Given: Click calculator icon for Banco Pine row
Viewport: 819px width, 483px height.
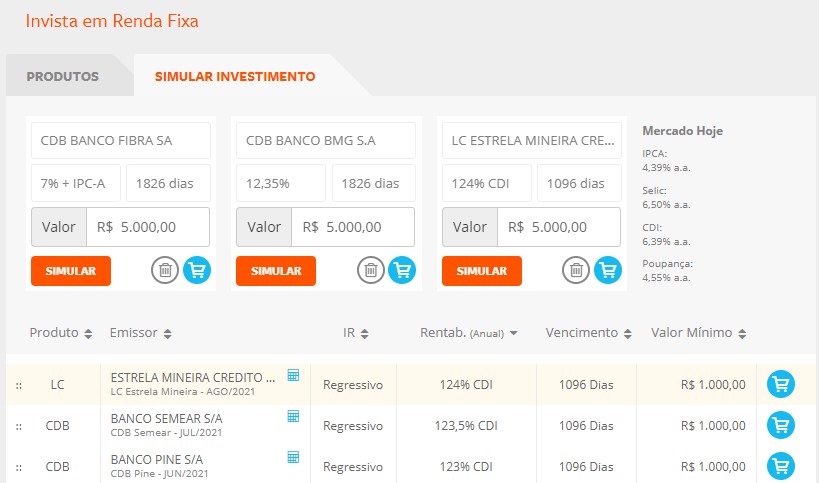Looking at the screenshot, I should [x=293, y=457].
